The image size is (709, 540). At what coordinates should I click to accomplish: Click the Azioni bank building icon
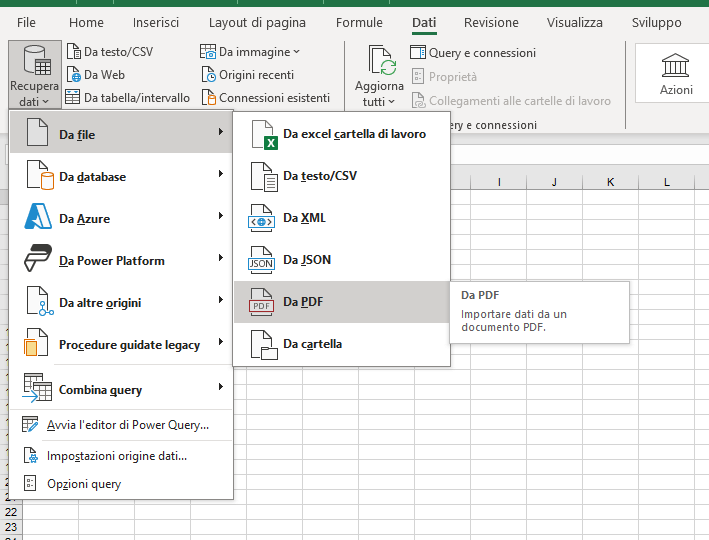pos(676,66)
